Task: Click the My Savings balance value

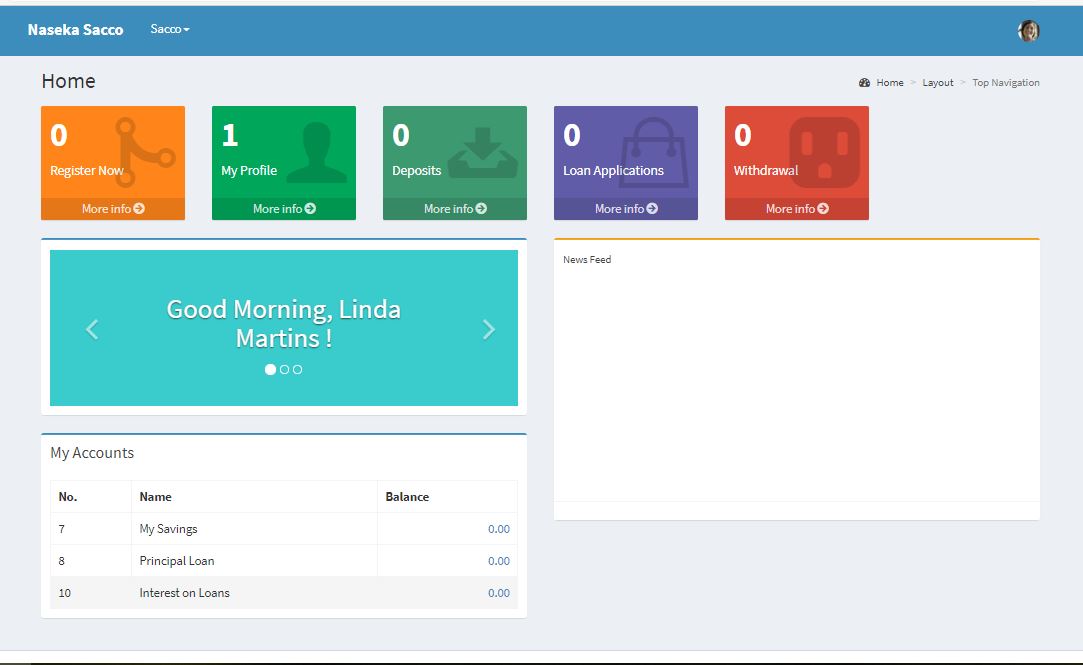Action: tap(498, 529)
